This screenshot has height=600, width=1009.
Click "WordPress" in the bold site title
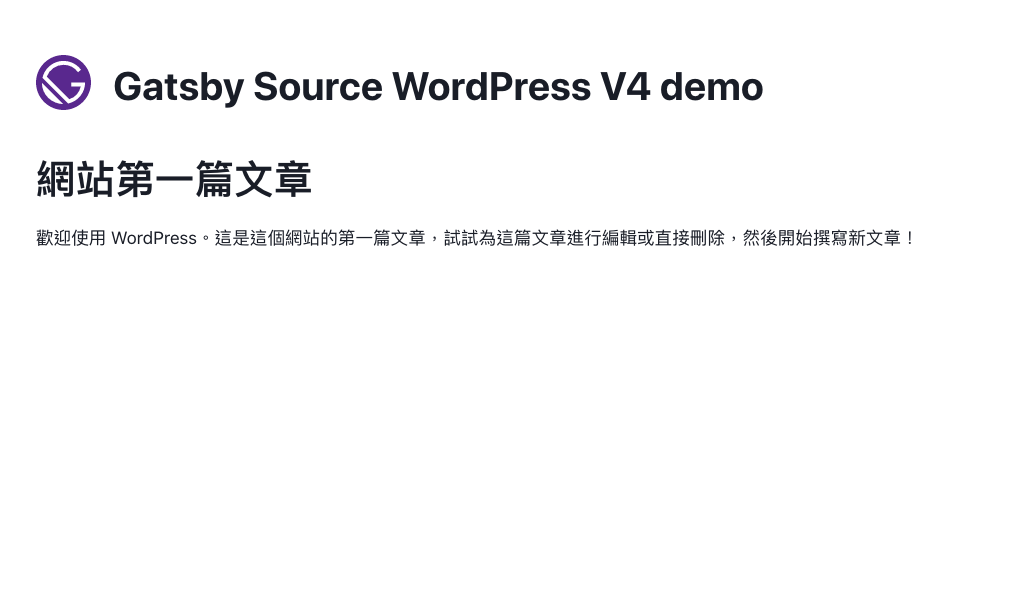tap(491, 86)
